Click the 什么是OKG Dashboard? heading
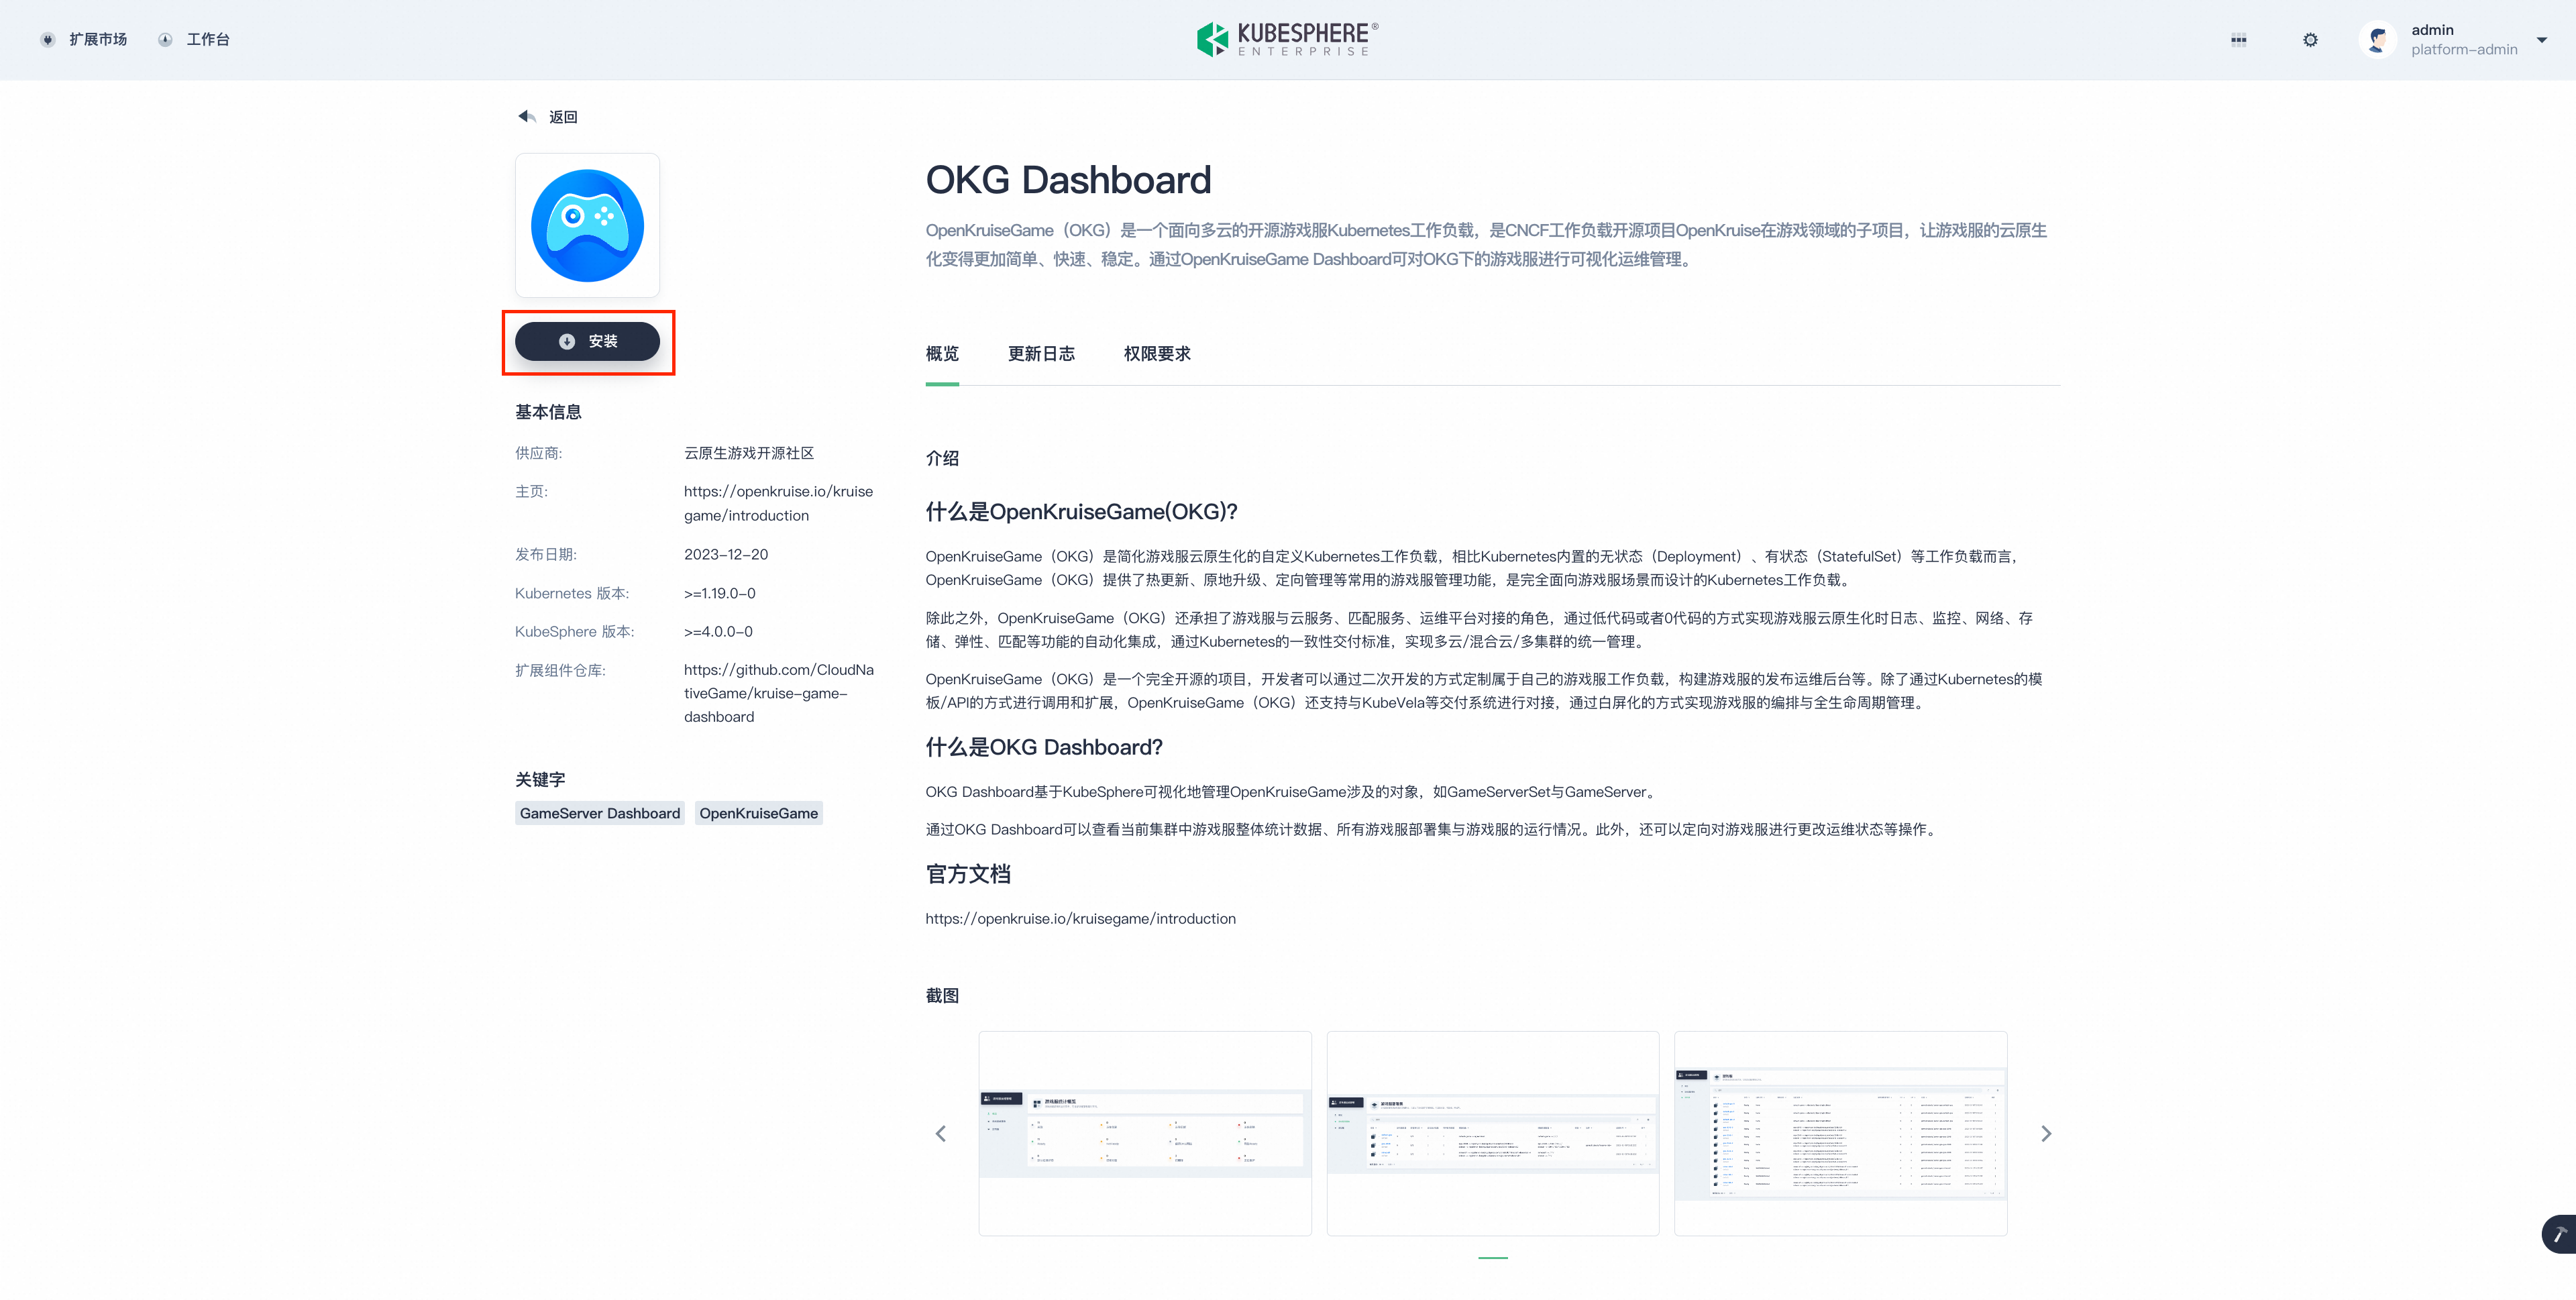Screen dimensions: 2576x1300 pos(1044,747)
